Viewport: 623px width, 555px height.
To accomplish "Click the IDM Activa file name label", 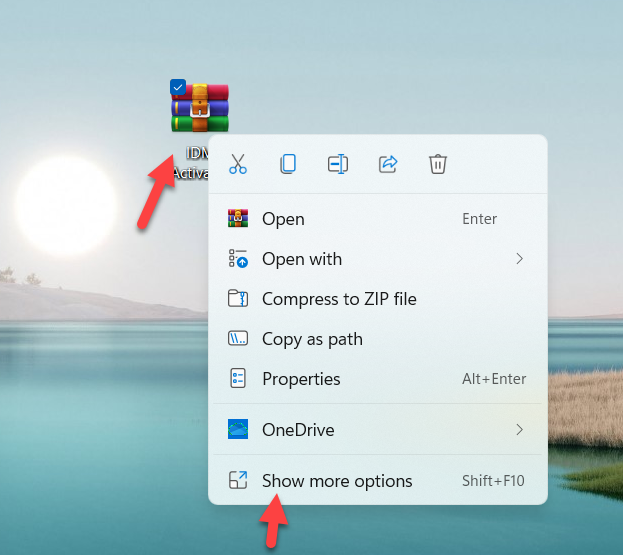I will (190, 164).
